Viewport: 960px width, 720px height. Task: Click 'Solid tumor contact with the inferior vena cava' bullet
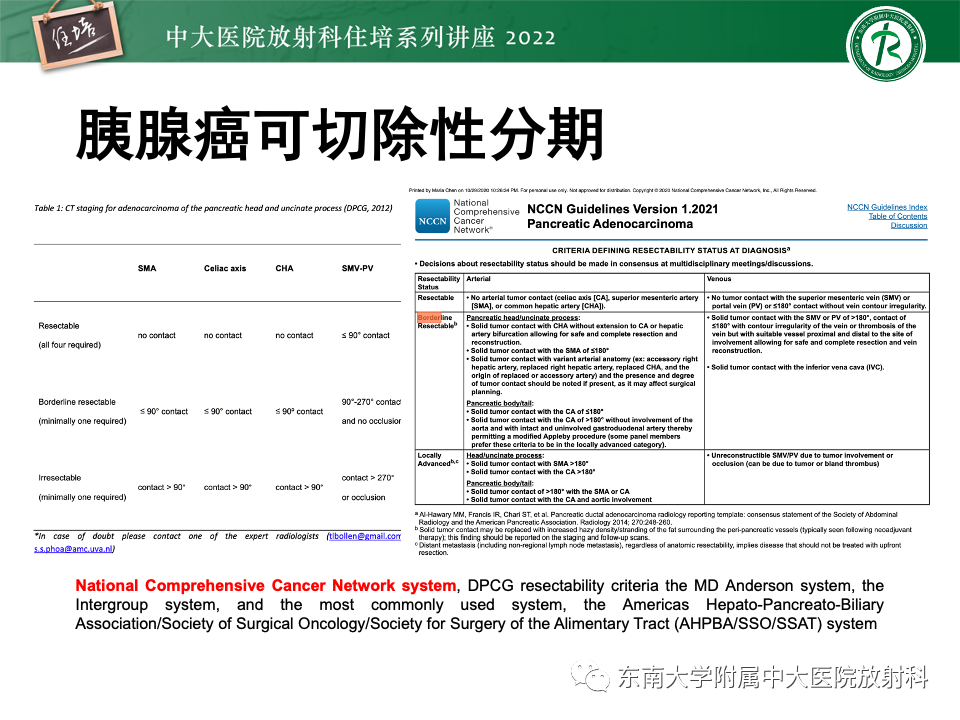796,367
